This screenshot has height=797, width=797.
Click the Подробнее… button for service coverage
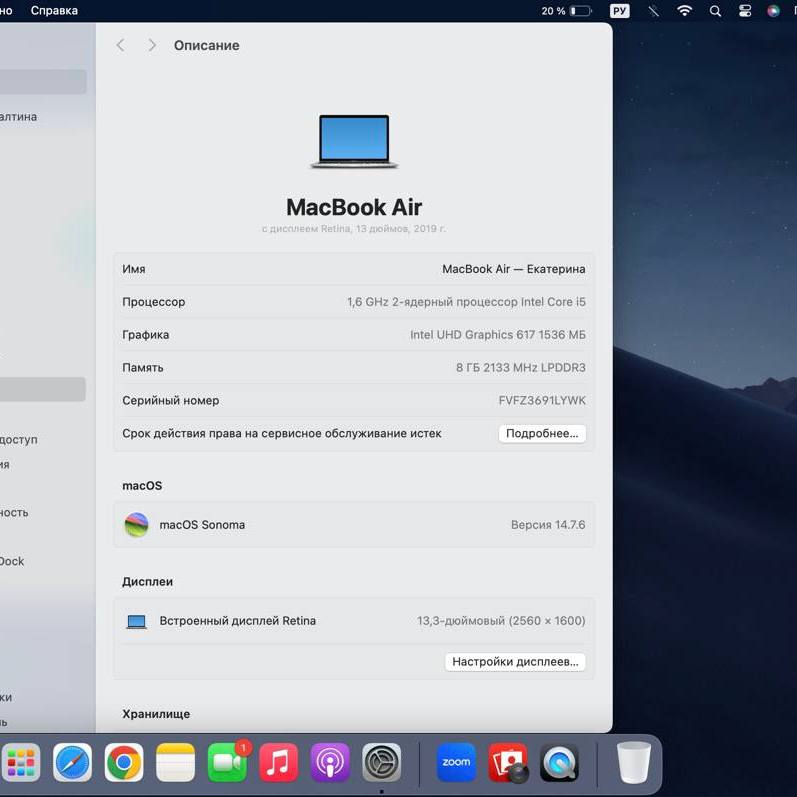(x=542, y=434)
